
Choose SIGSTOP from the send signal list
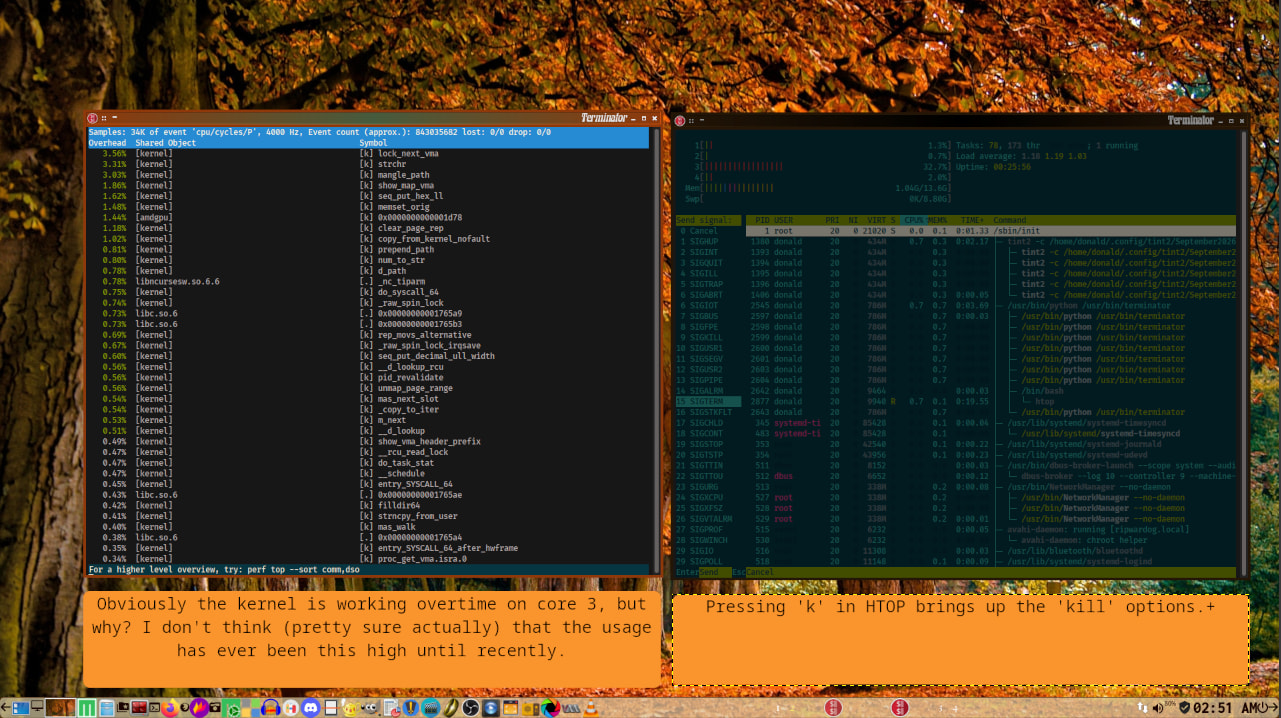click(708, 444)
